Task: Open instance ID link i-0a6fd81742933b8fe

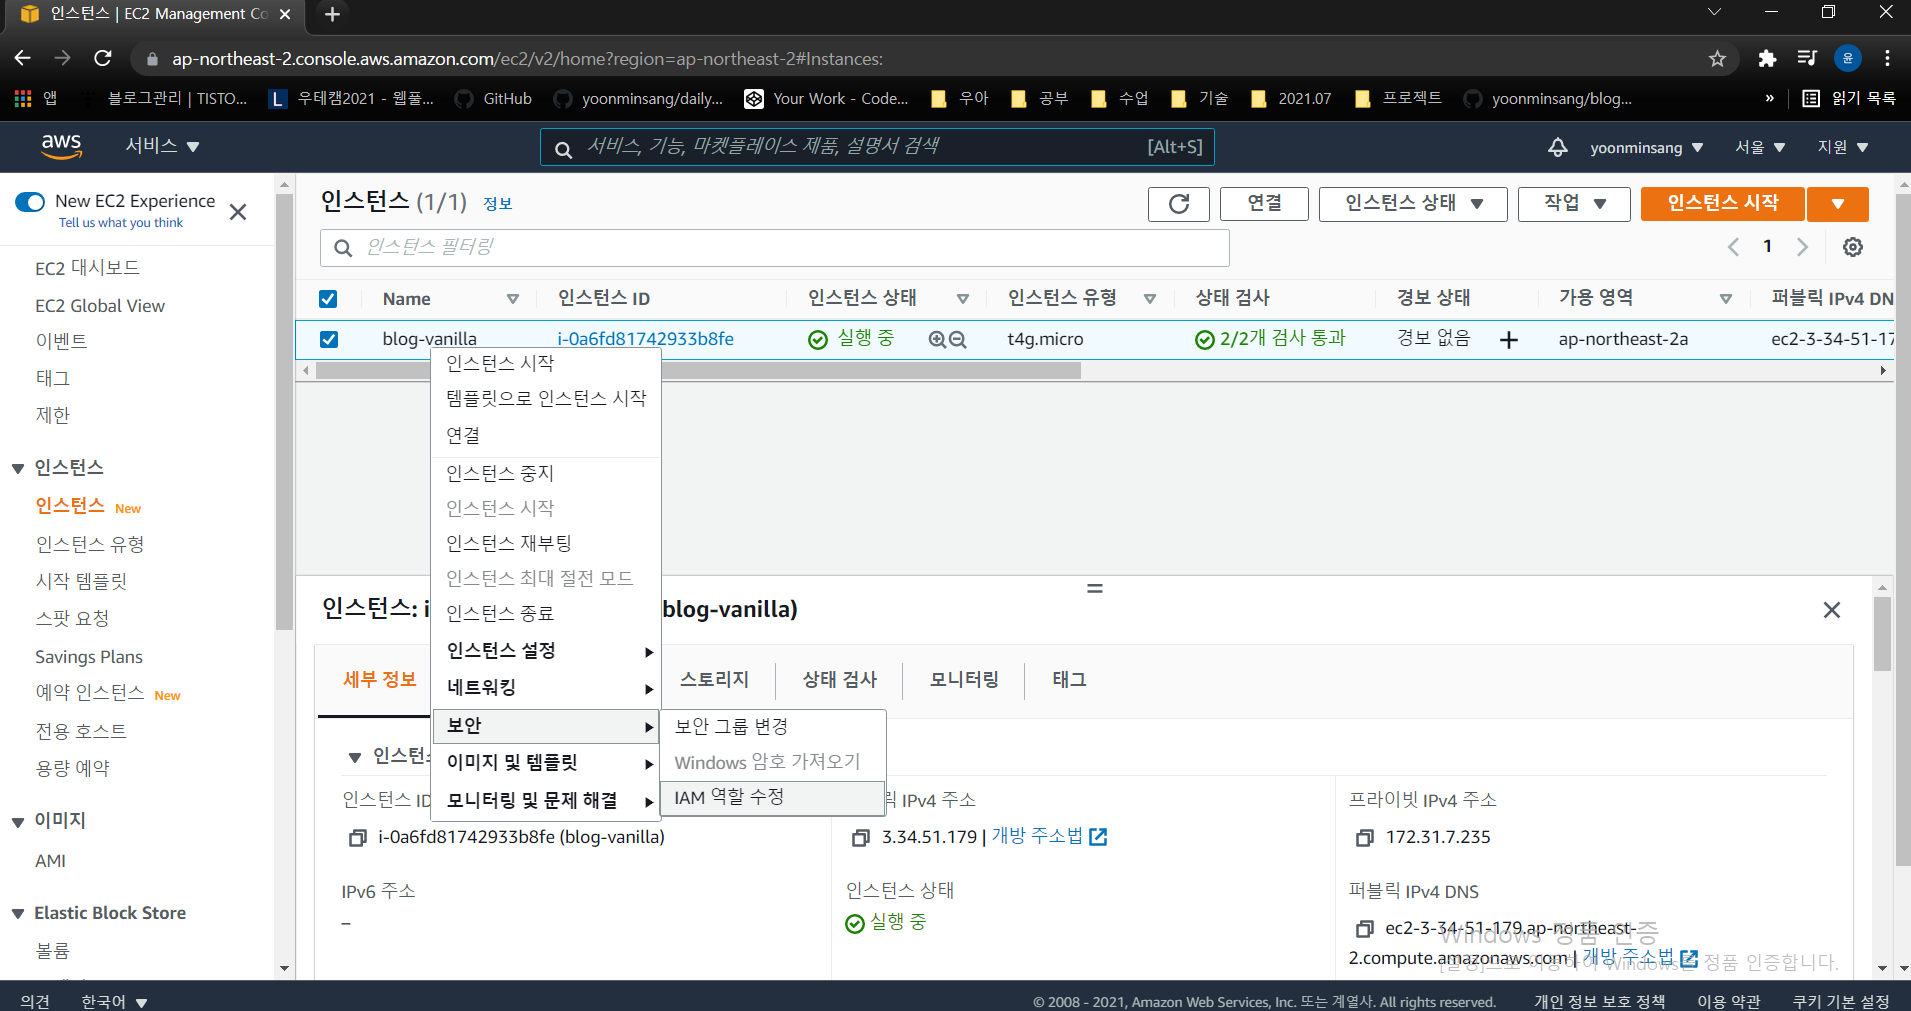Action: (645, 340)
